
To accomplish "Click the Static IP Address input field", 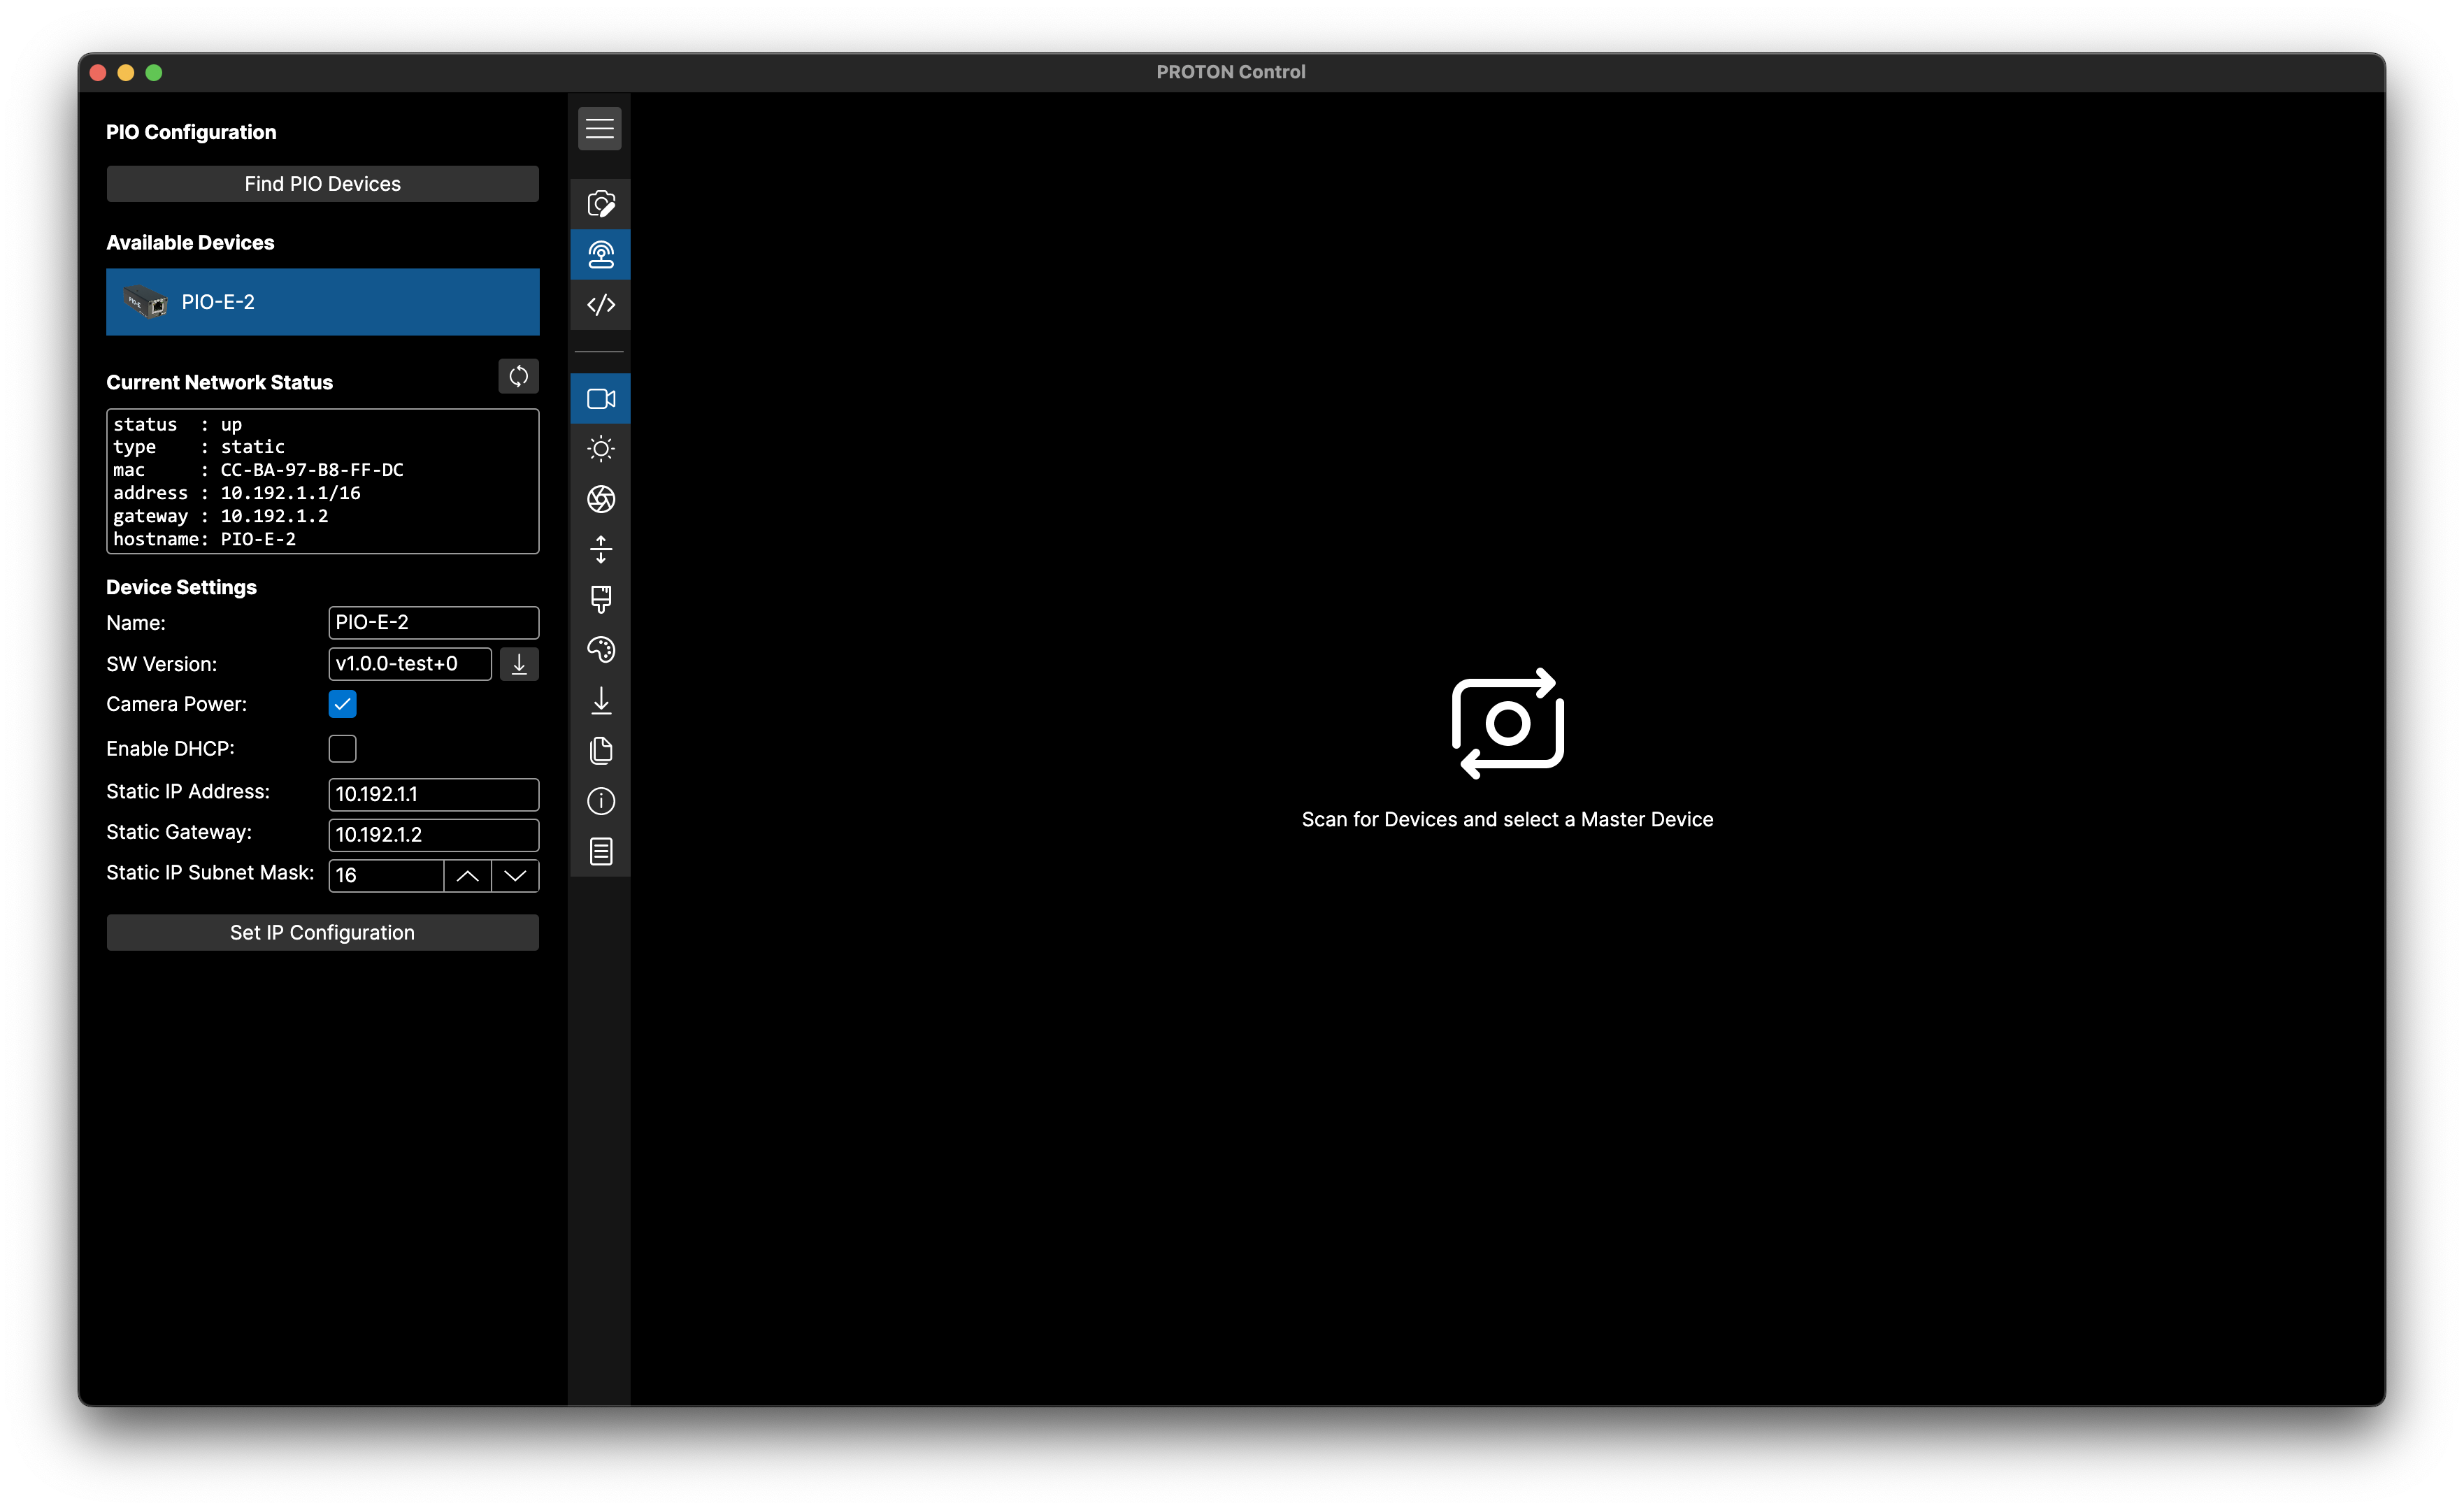I will [433, 794].
